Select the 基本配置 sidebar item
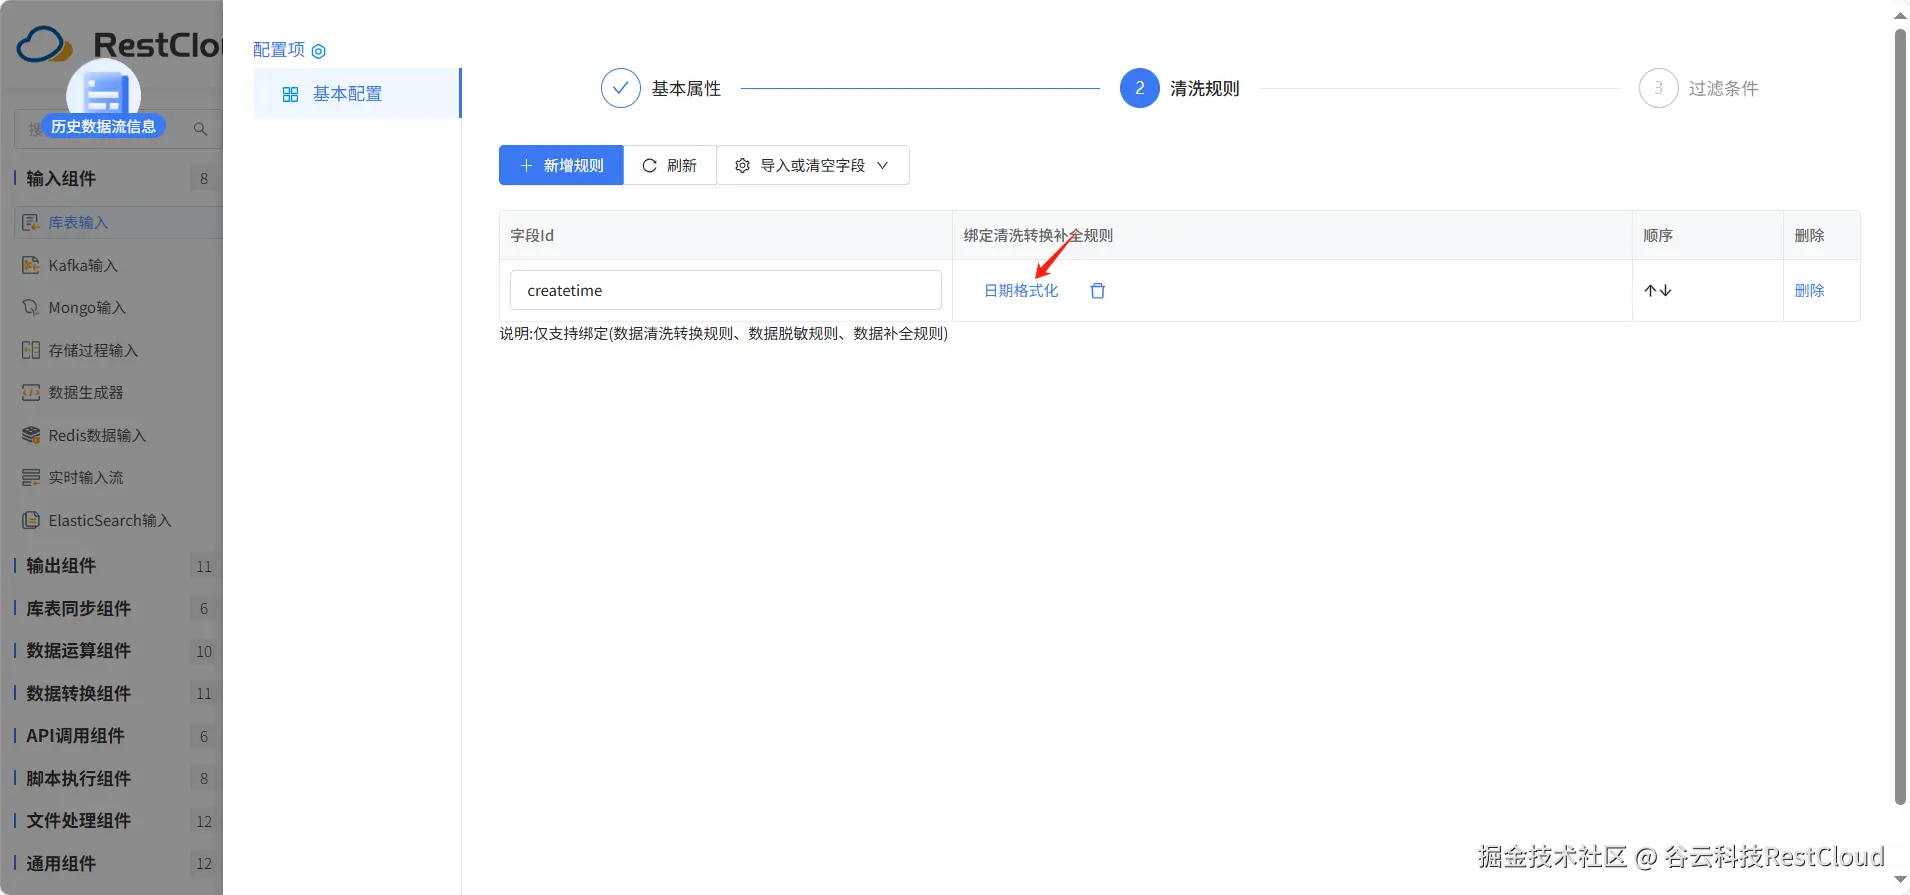Viewport: 1910px width, 895px height. 357,93
